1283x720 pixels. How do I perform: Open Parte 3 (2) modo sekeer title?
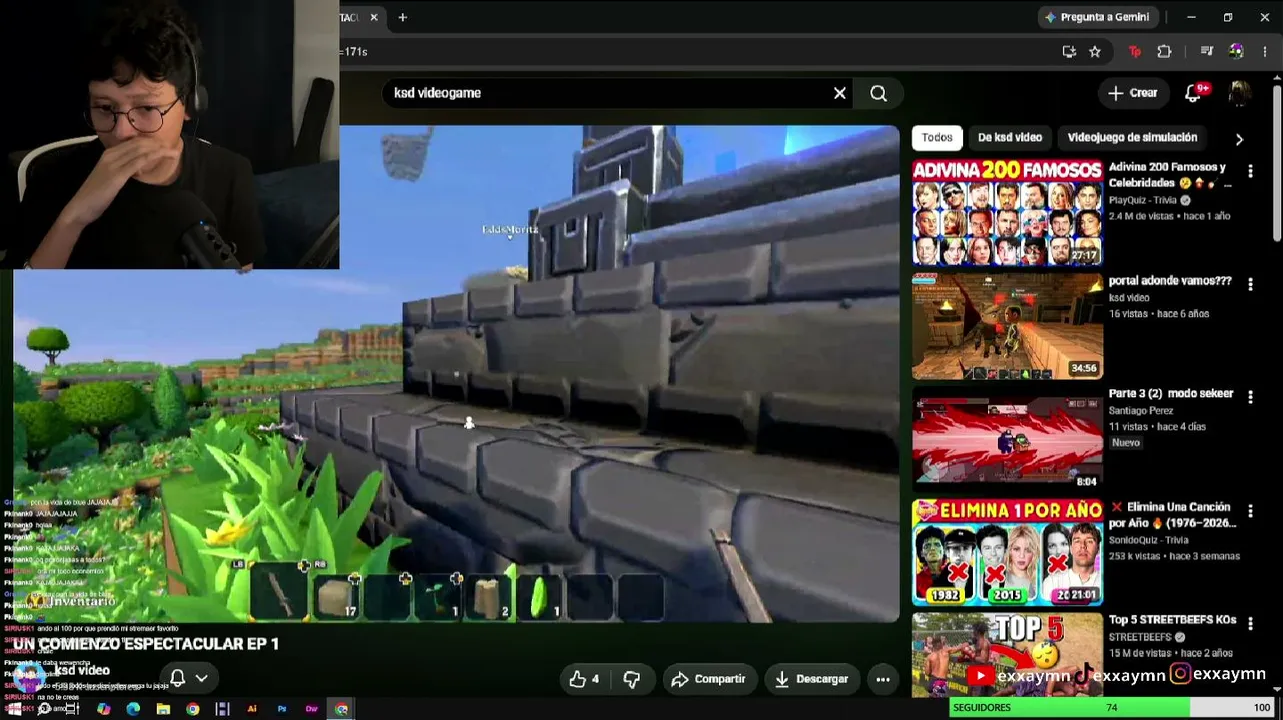pyautogui.click(x=1171, y=394)
